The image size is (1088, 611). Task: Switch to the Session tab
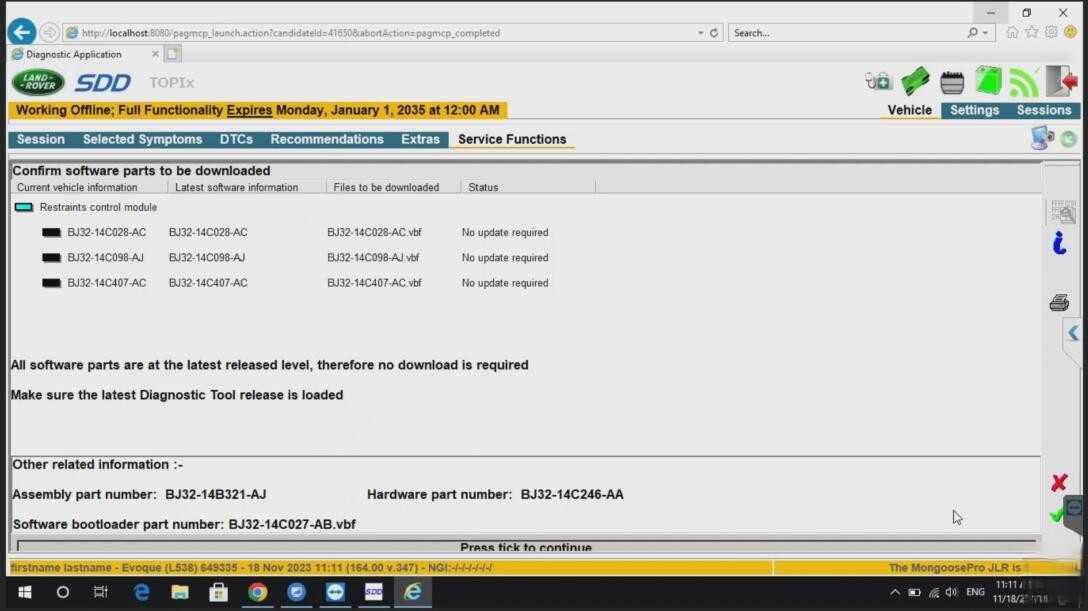[x=41, y=139]
